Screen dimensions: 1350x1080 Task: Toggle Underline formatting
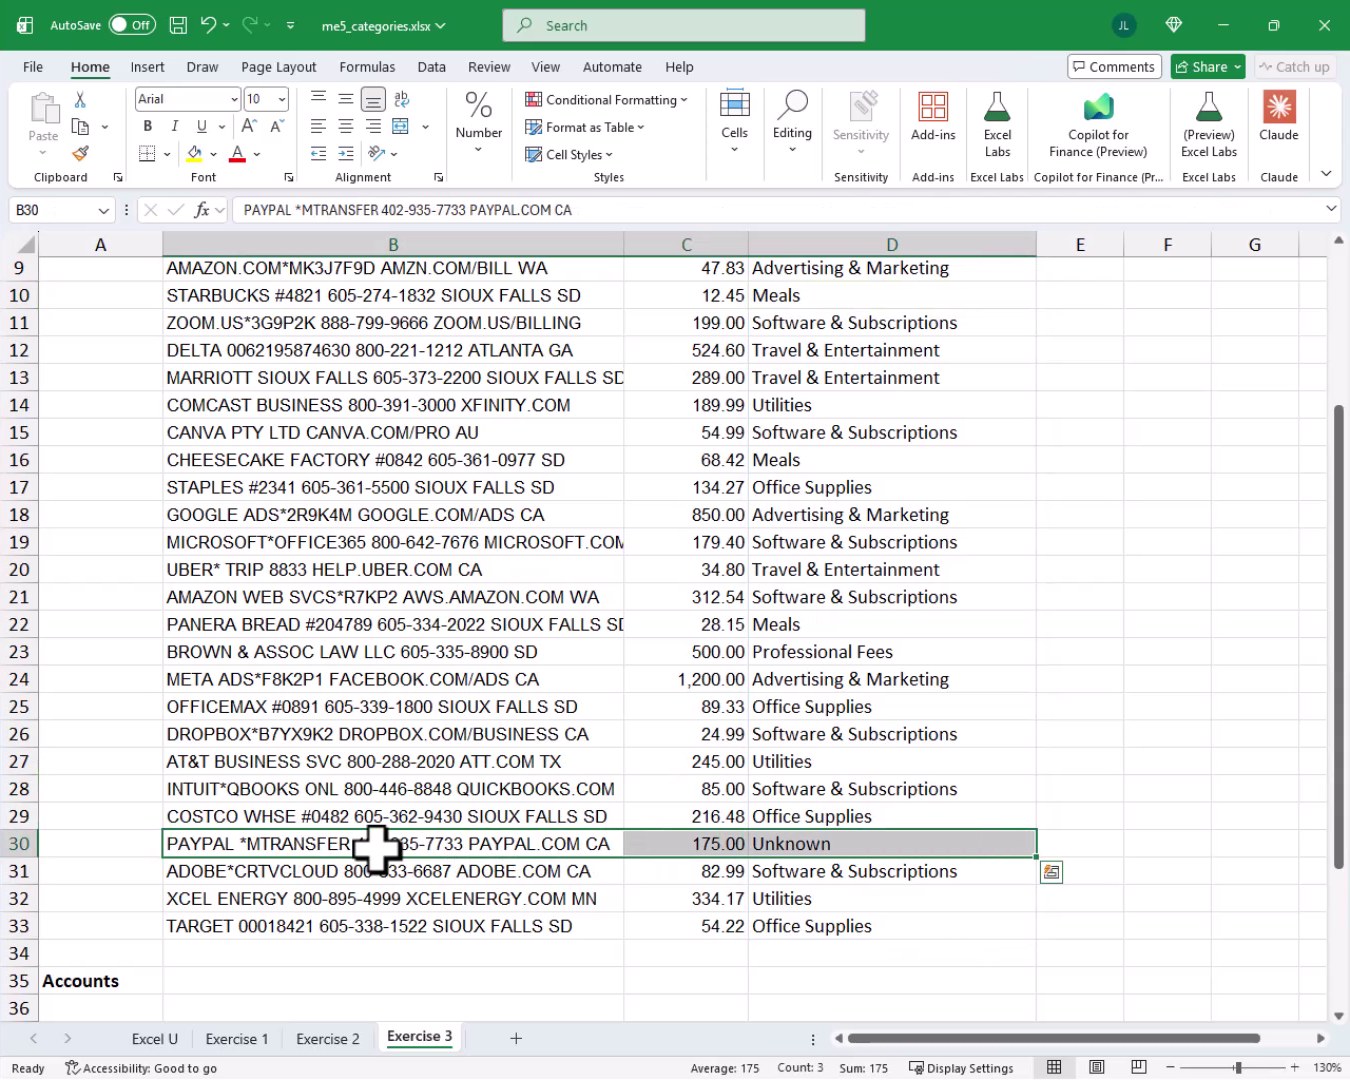pyautogui.click(x=202, y=126)
